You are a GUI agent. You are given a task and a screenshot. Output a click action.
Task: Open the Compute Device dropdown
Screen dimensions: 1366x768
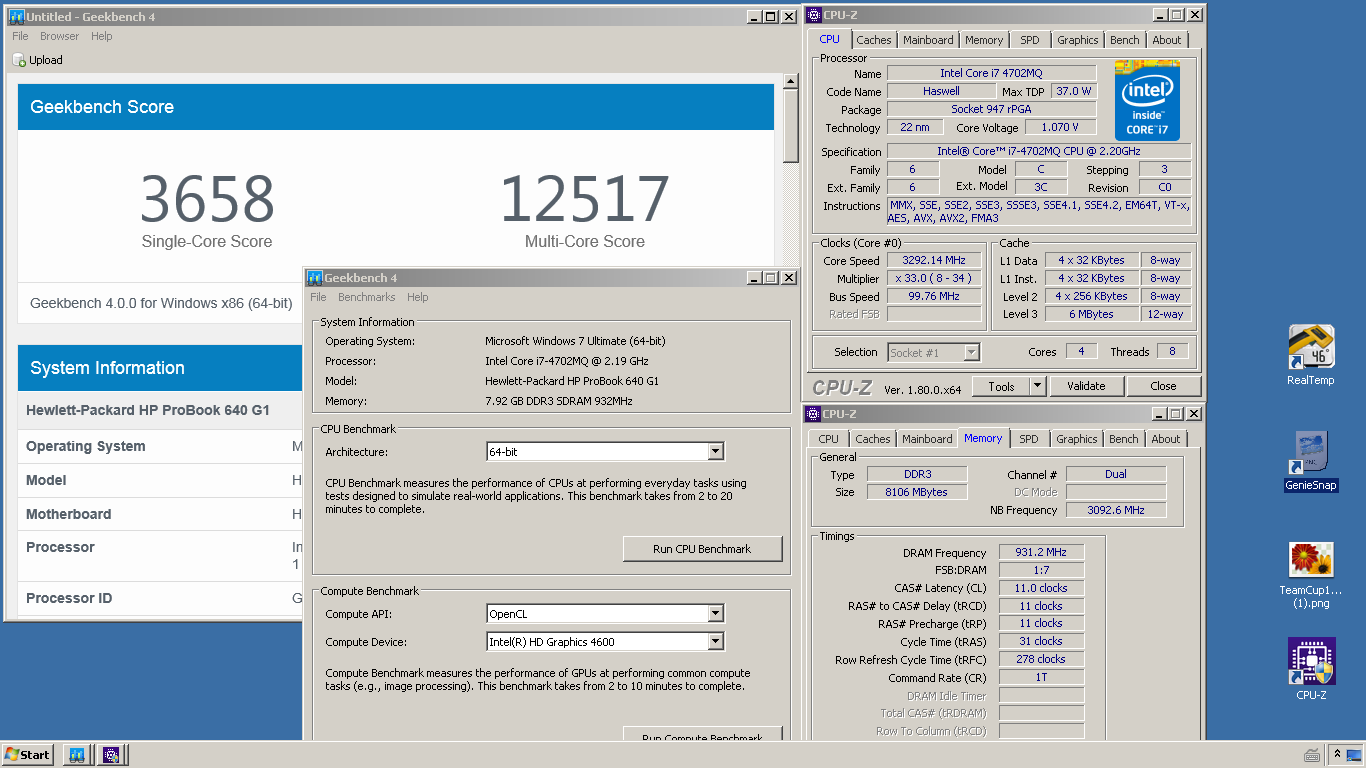[715, 642]
